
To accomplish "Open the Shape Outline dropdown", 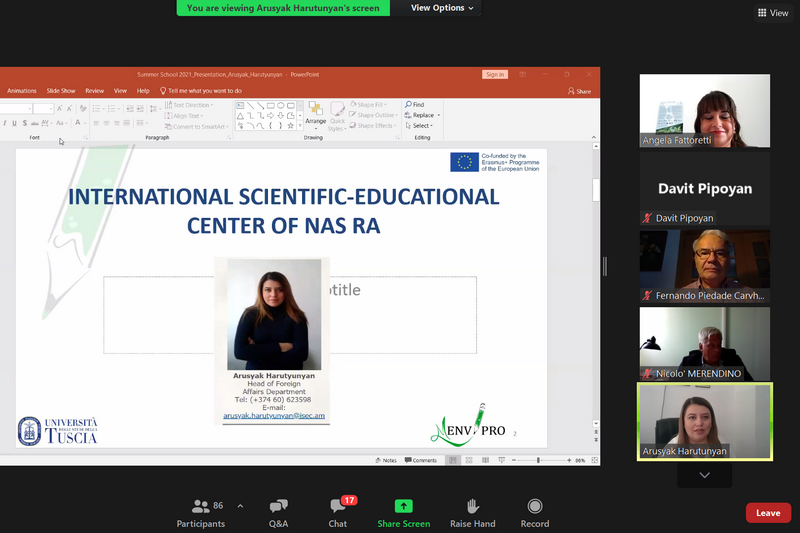I will point(373,115).
